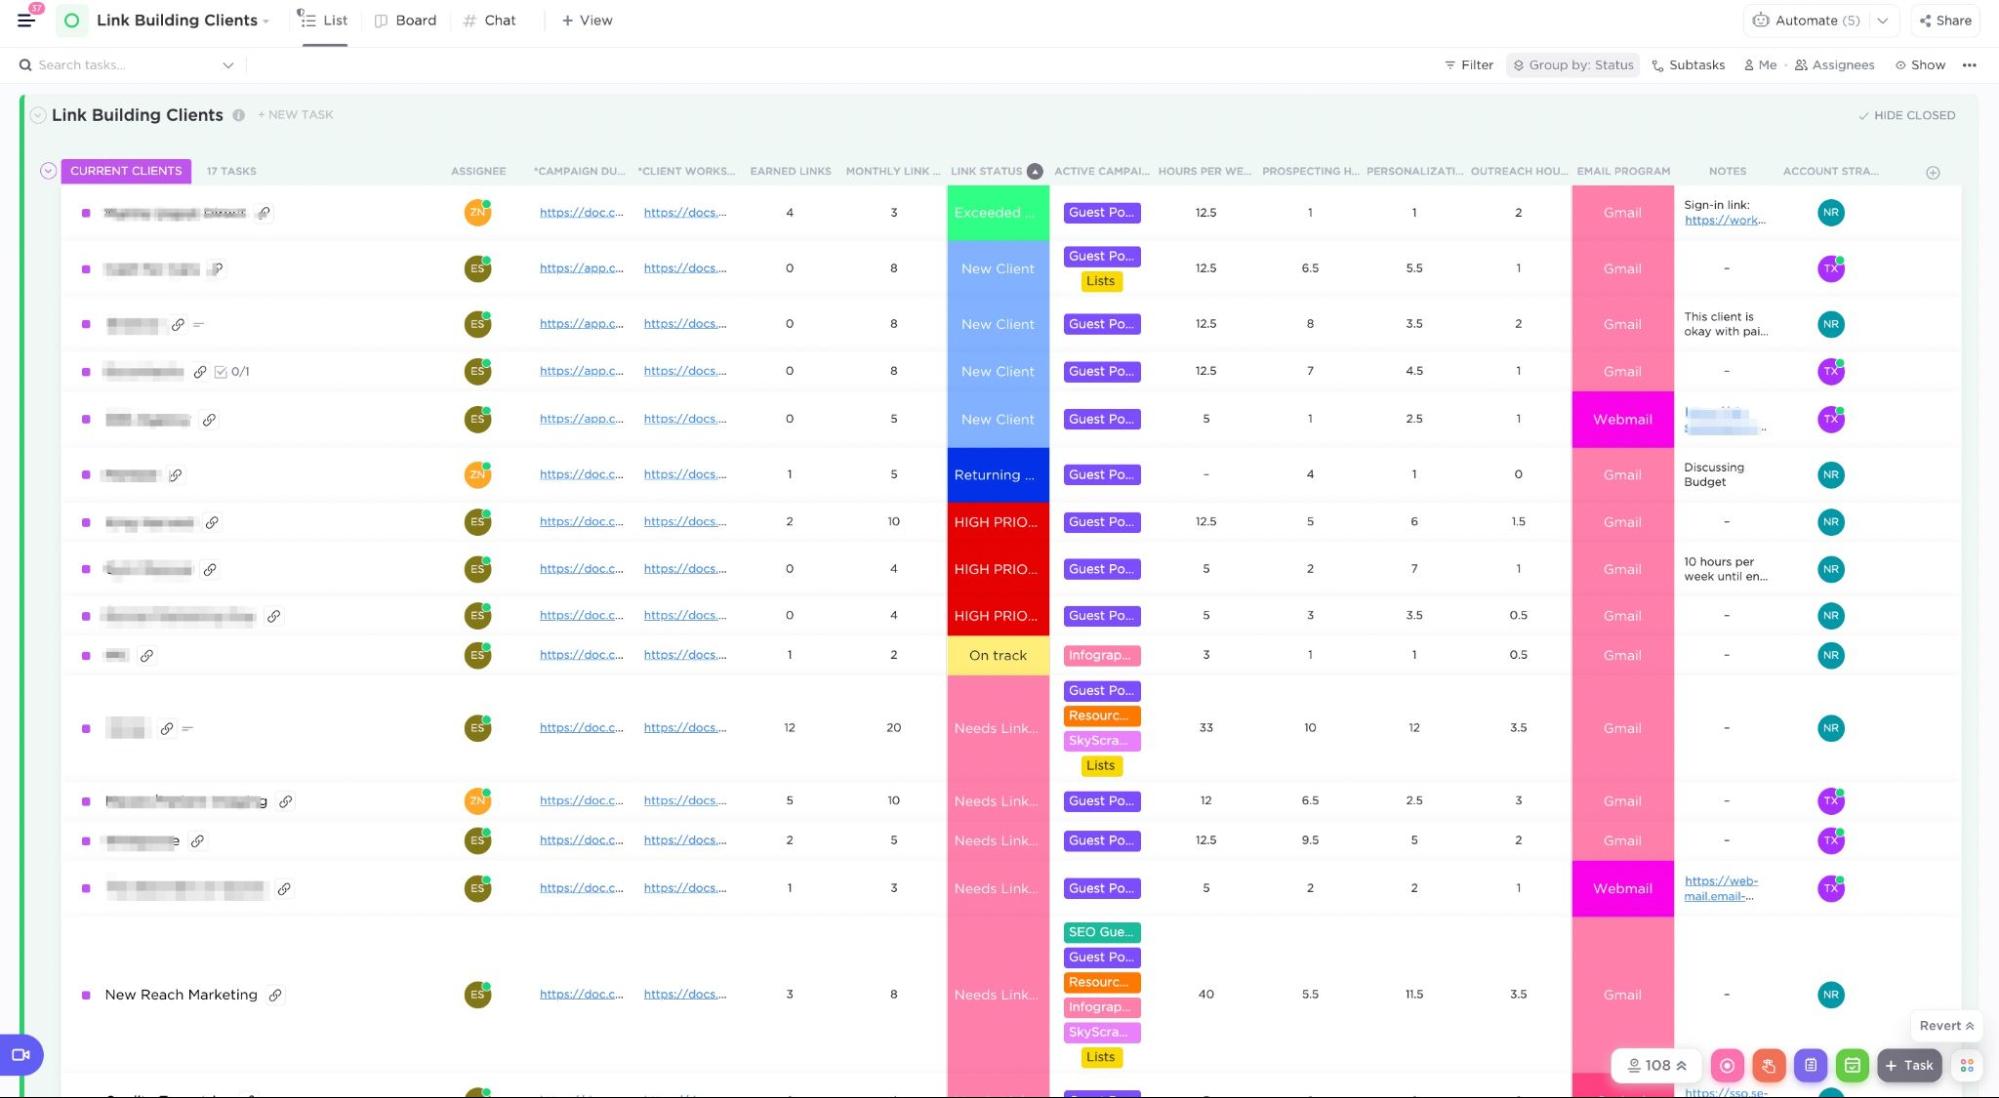Click the link icon next to New Reach Marketing
This screenshot has height=1098, width=1999.
pyautogui.click(x=275, y=995)
